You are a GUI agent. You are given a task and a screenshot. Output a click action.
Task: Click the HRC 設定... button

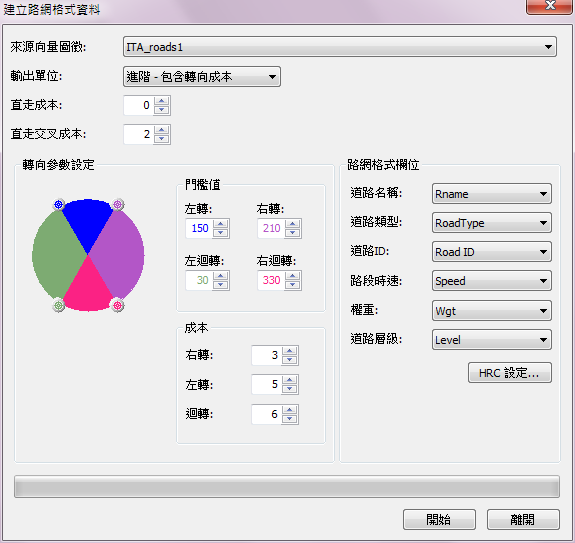tap(509, 373)
